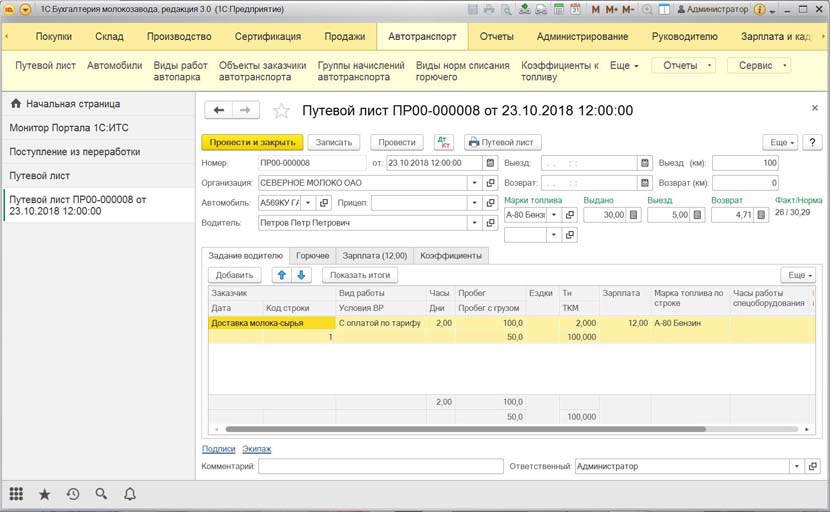Viewport: 830px width, 512px height.
Task: Open Водитель record with open icon
Action: (x=491, y=223)
